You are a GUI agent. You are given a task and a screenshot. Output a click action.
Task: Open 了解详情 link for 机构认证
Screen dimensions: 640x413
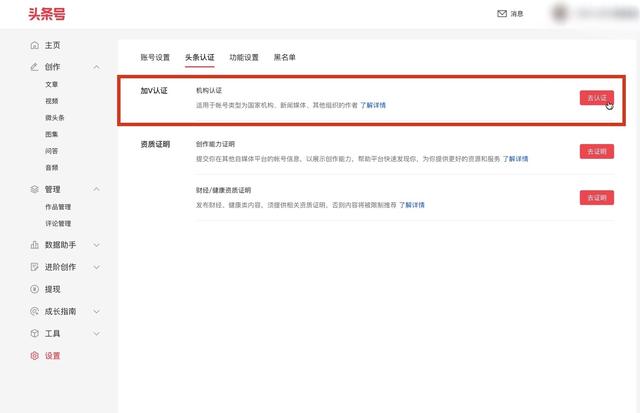point(373,105)
